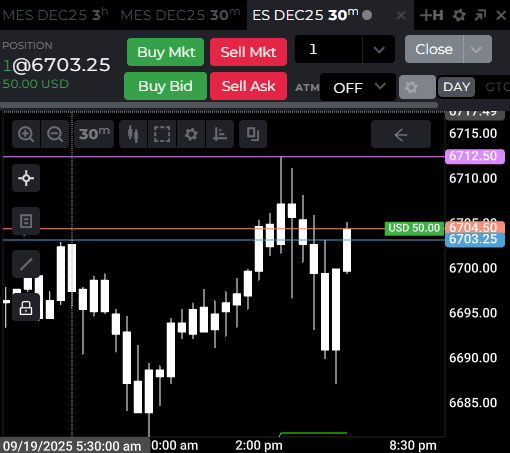510x453 pixels.
Task: Click the zoom in magnifier icon
Action: [x=26, y=134]
